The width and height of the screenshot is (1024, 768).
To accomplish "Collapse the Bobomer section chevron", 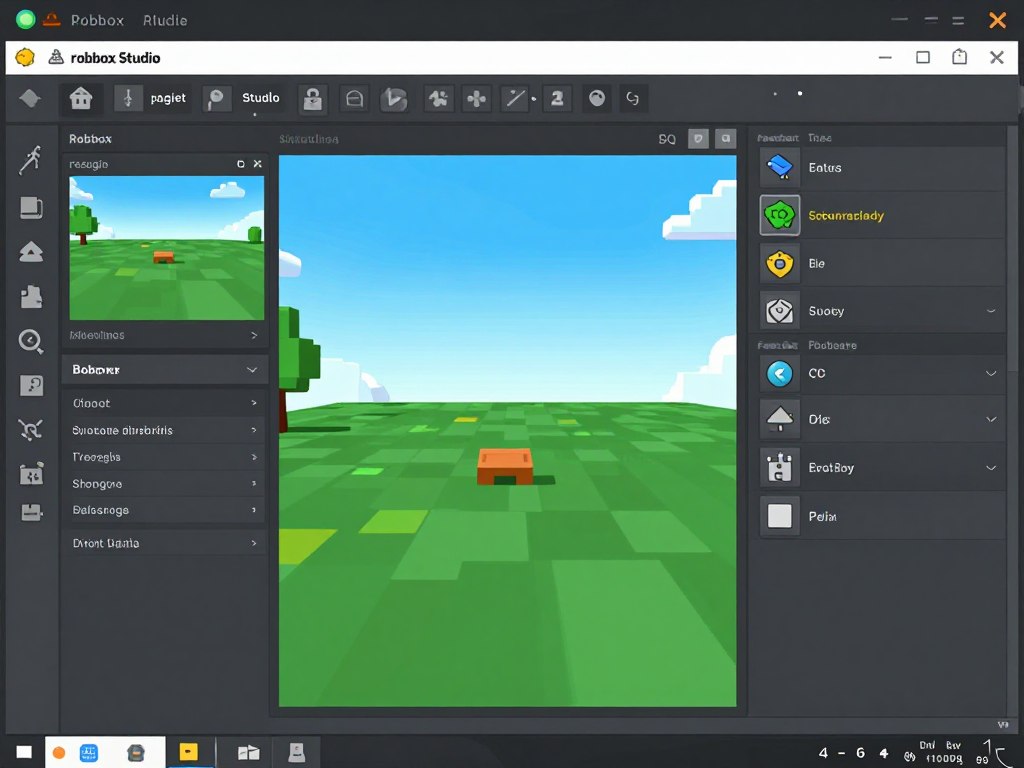I will point(251,370).
